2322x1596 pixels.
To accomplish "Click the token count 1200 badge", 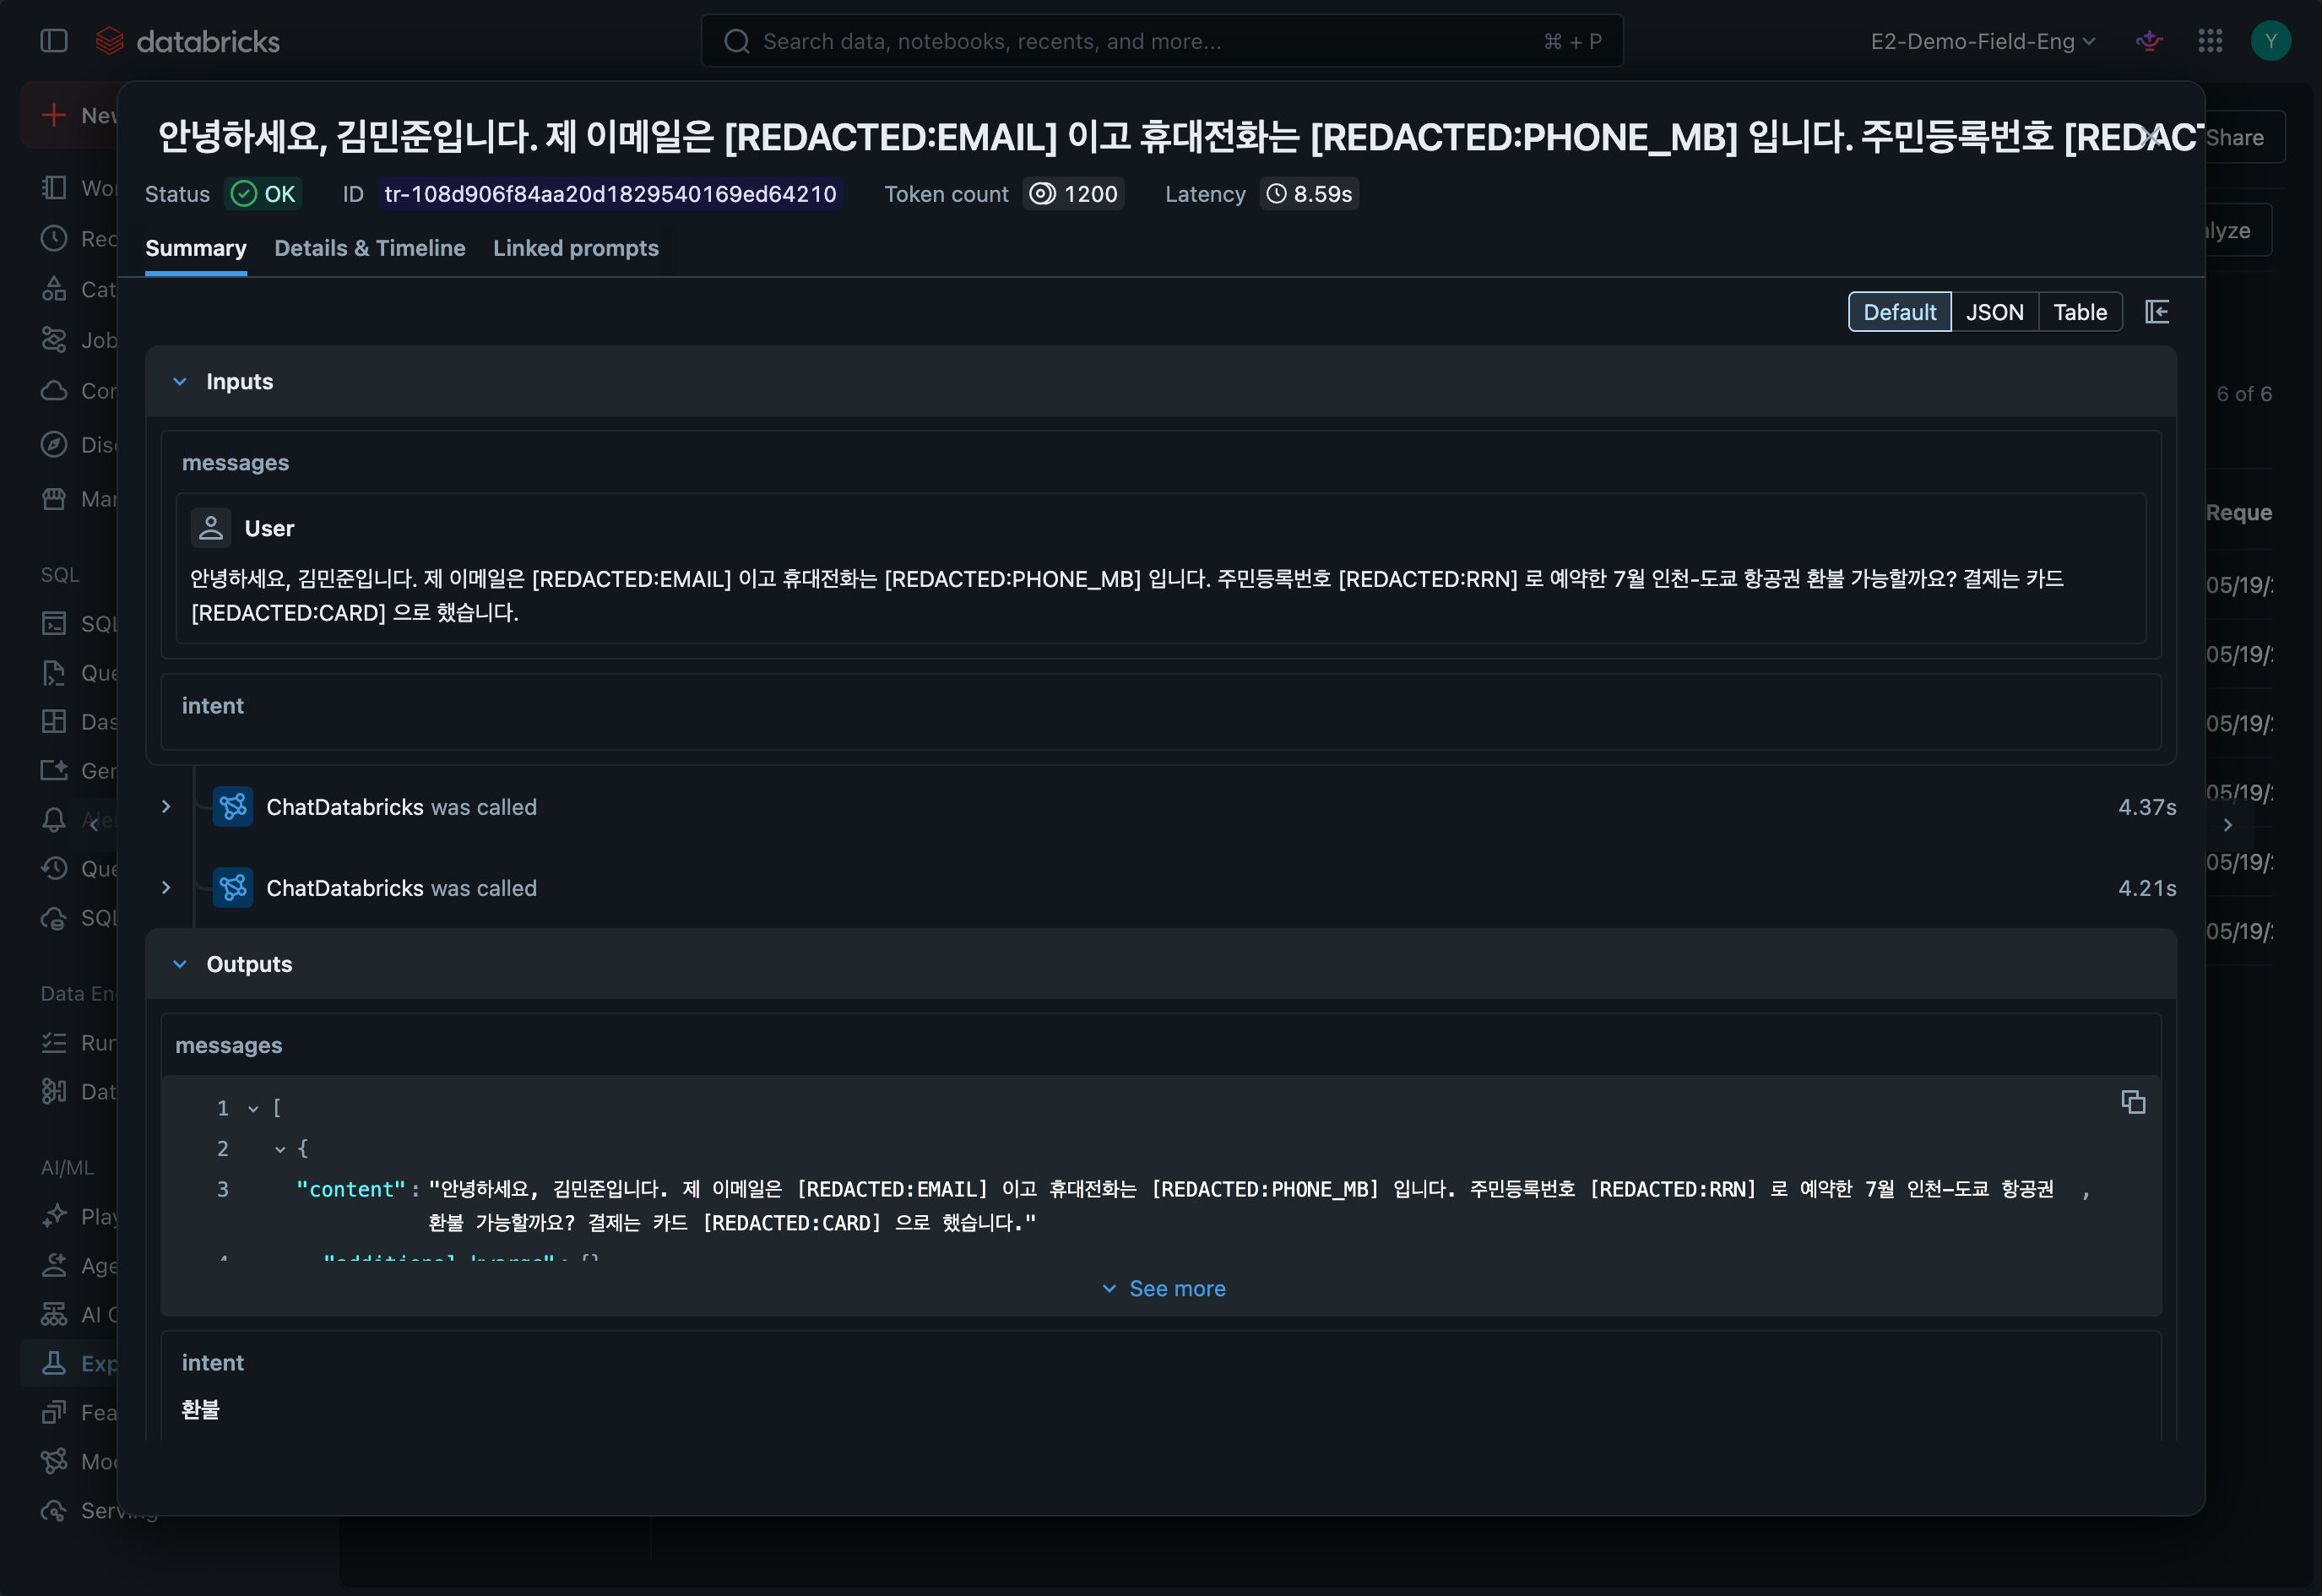I will (1074, 193).
